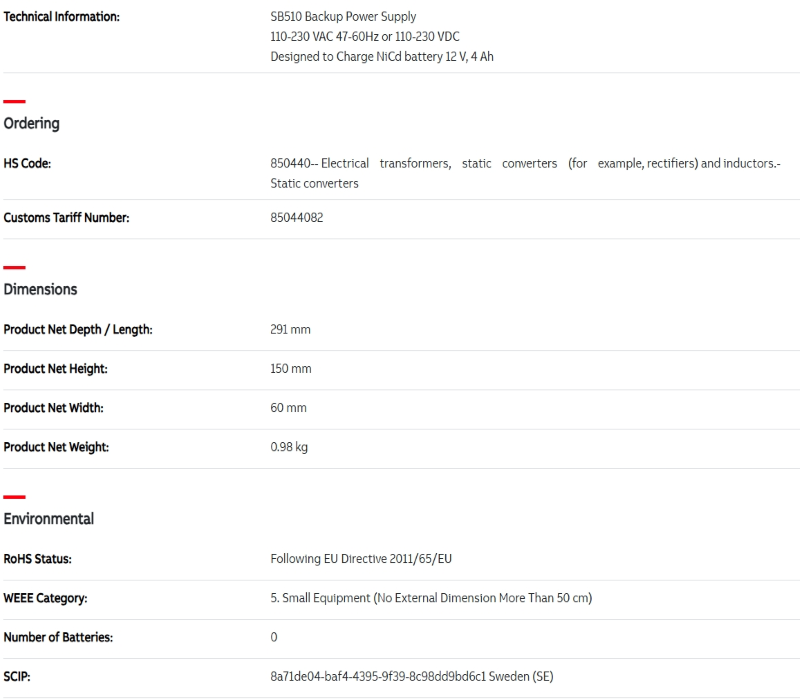The image size is (800, 700).
Task: Click the Dimensions section heading
Action: (40, 289)
